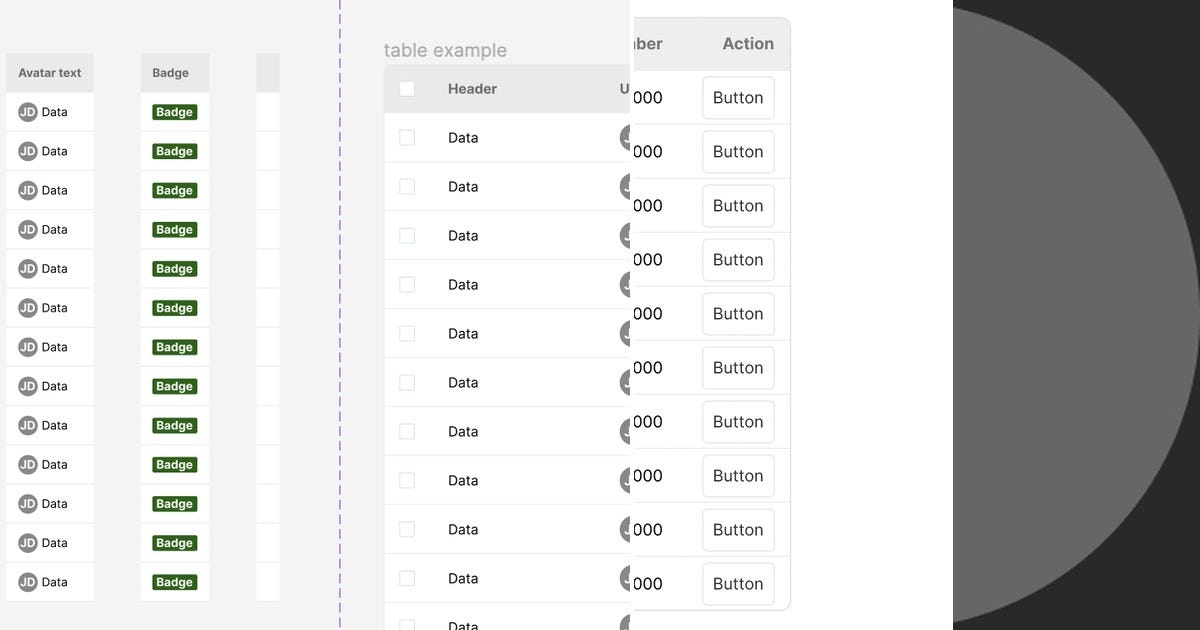Click the Action column header
The image size is (1200, 630).
(746, 43)
